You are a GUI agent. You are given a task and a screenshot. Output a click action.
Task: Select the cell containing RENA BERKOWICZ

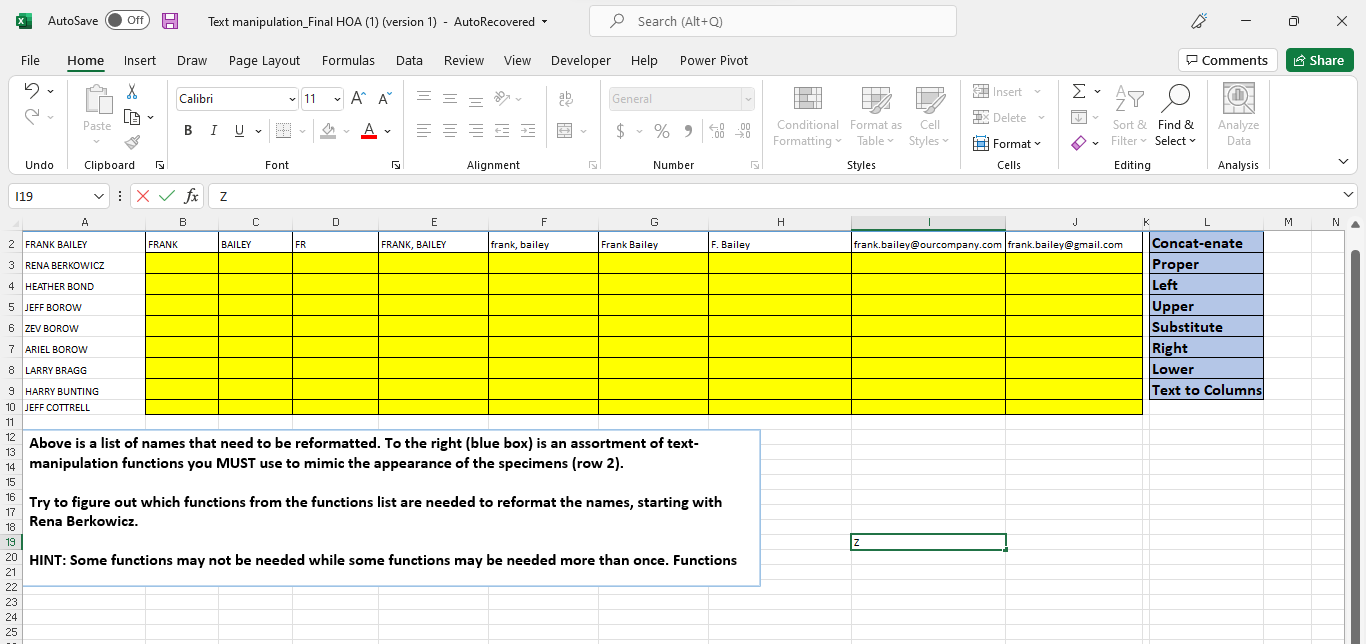pyautogui.click(x=84, y=264)
